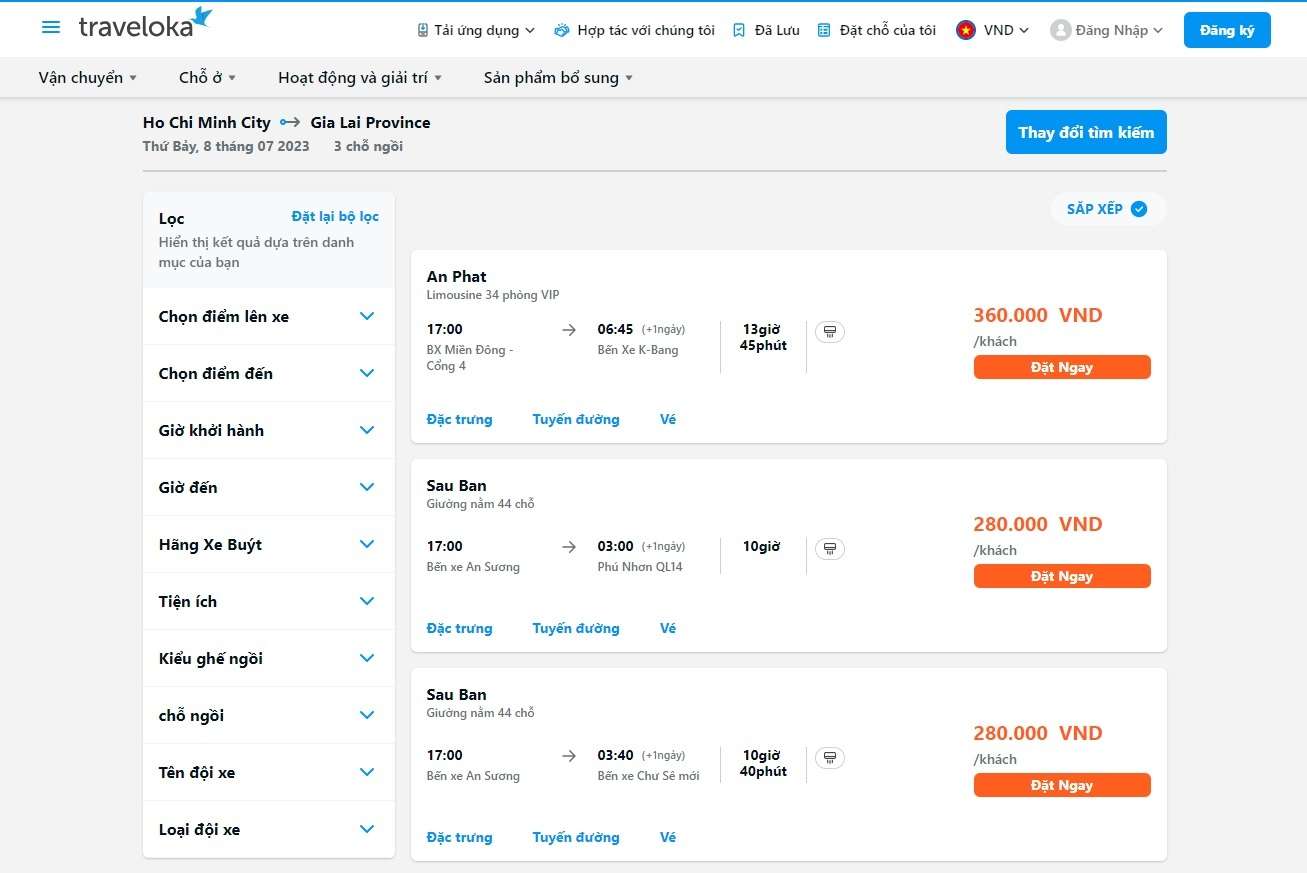Open the Tuyến đường tab of An Phat trip
Screen dimensions: 1307x873
coord(576,419)
